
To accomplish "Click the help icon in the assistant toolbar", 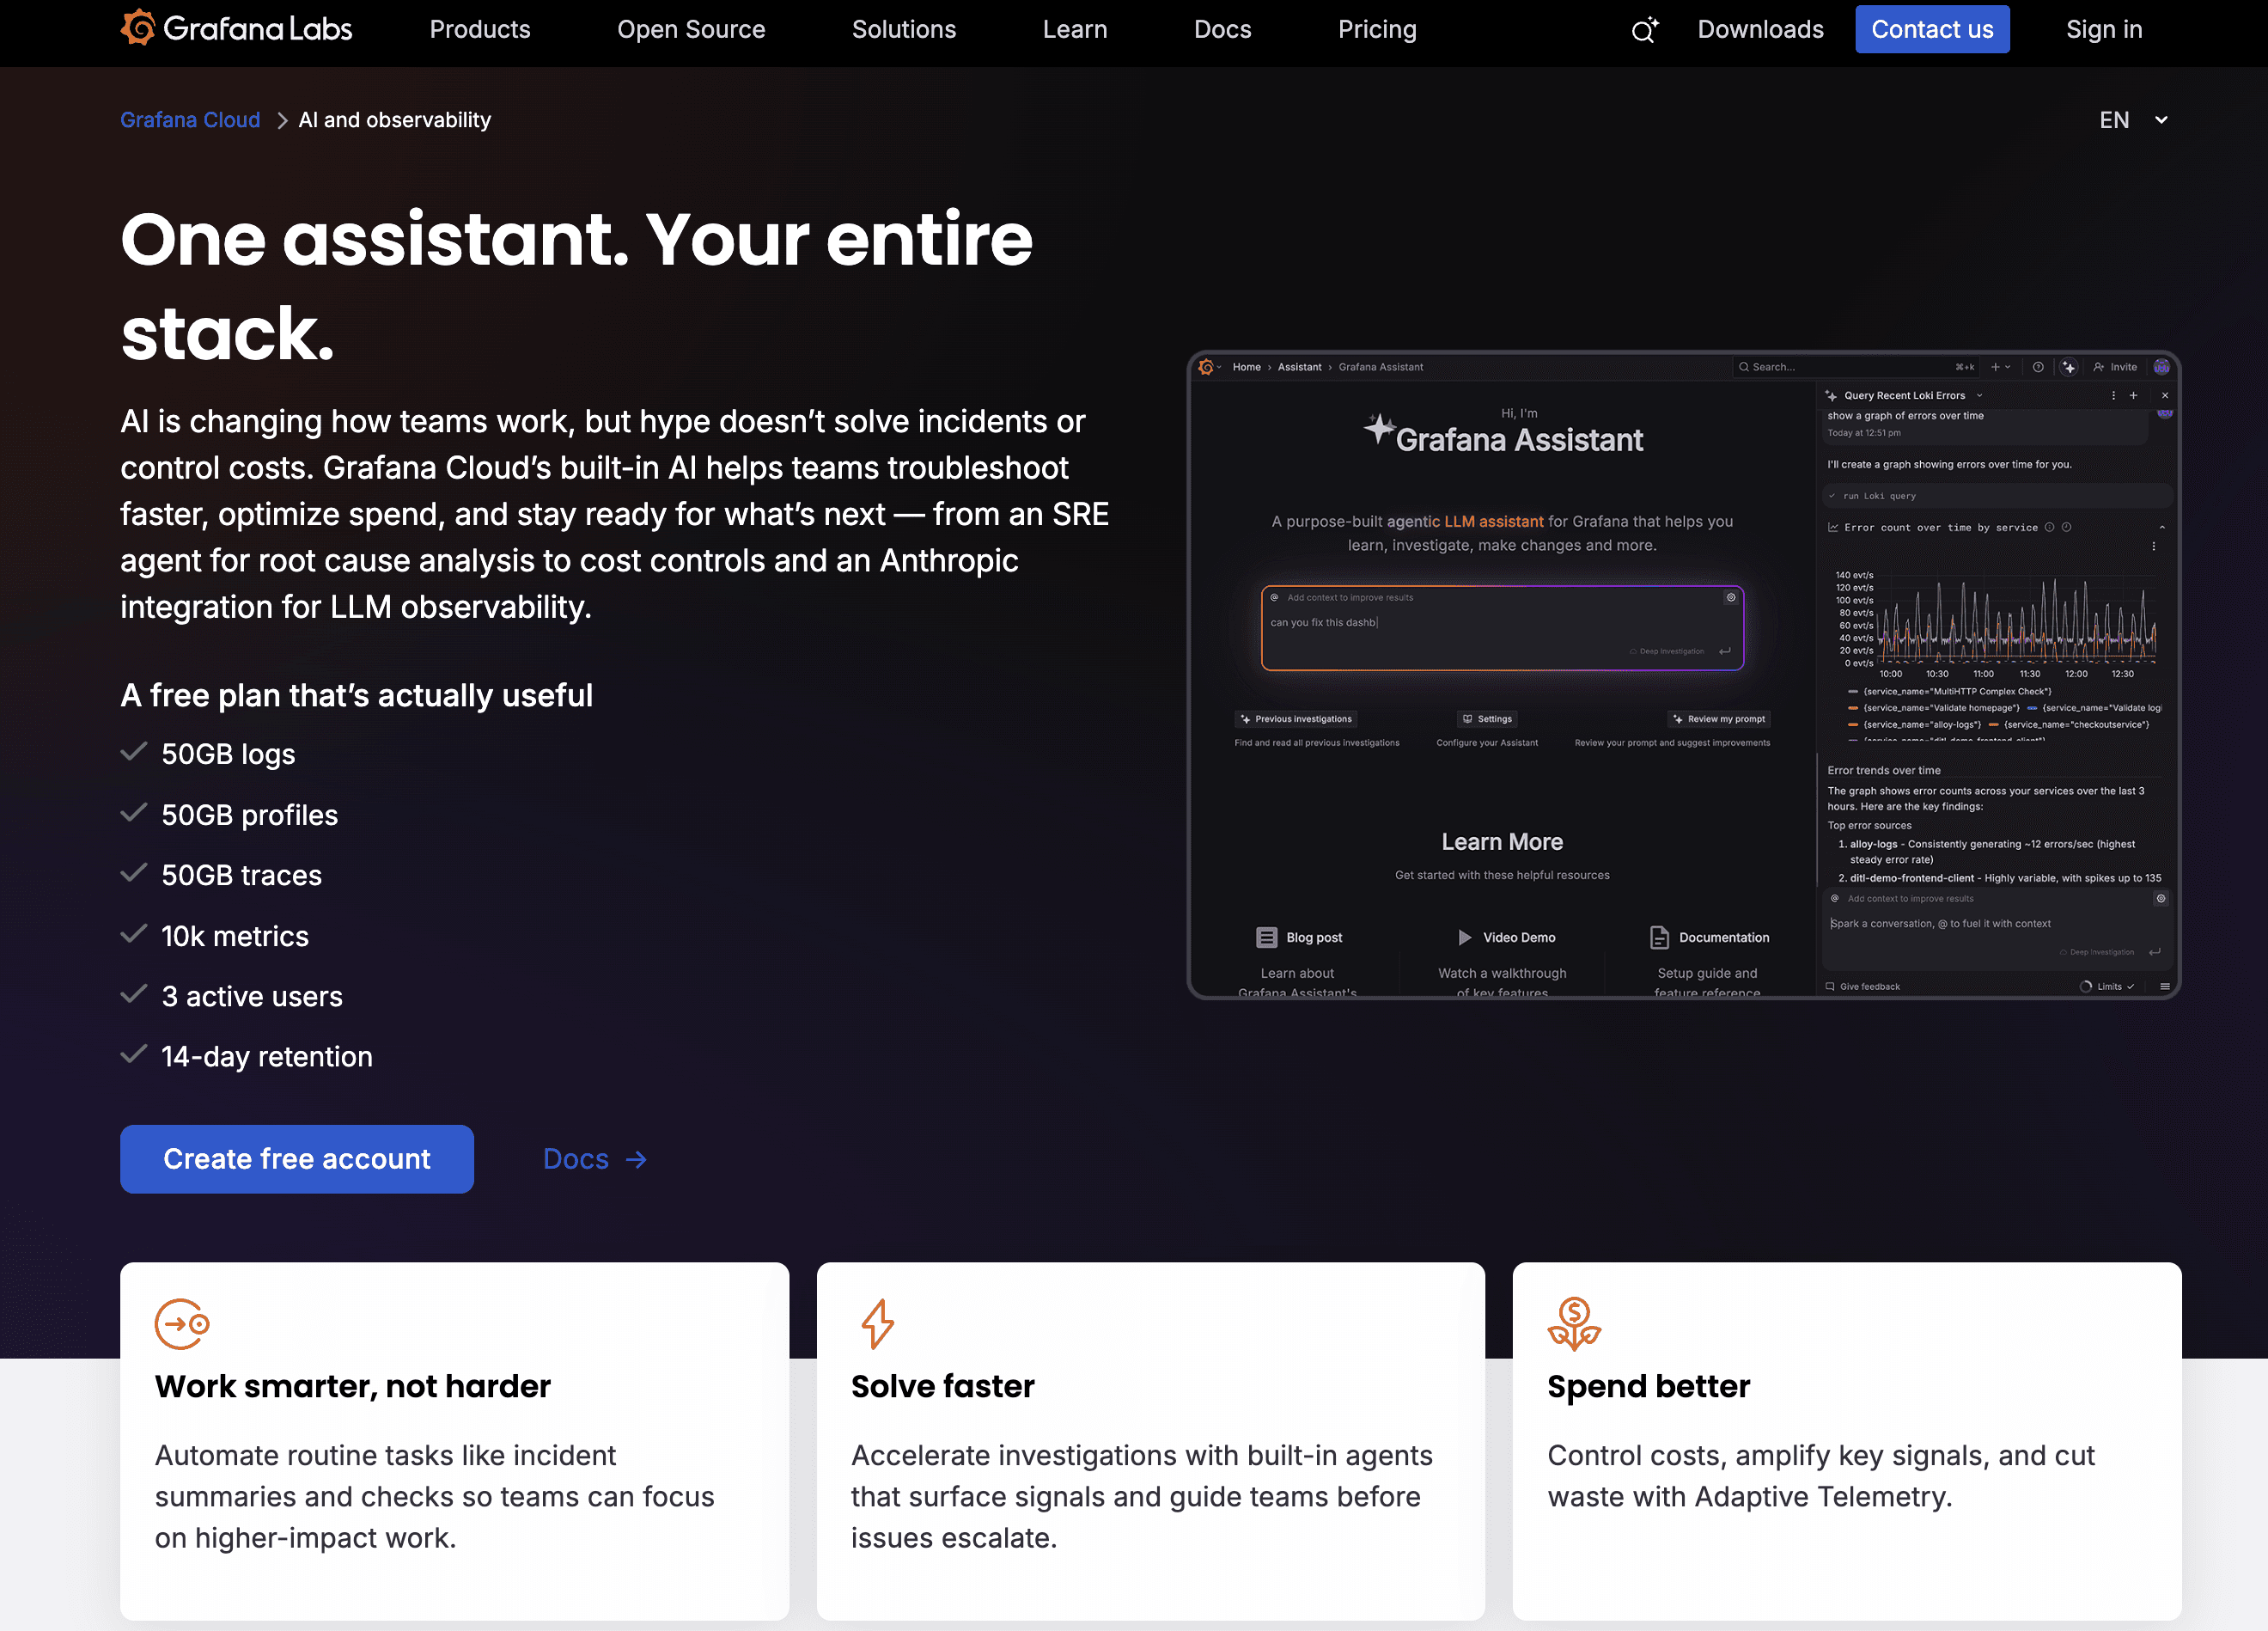I will (2039, 367).
